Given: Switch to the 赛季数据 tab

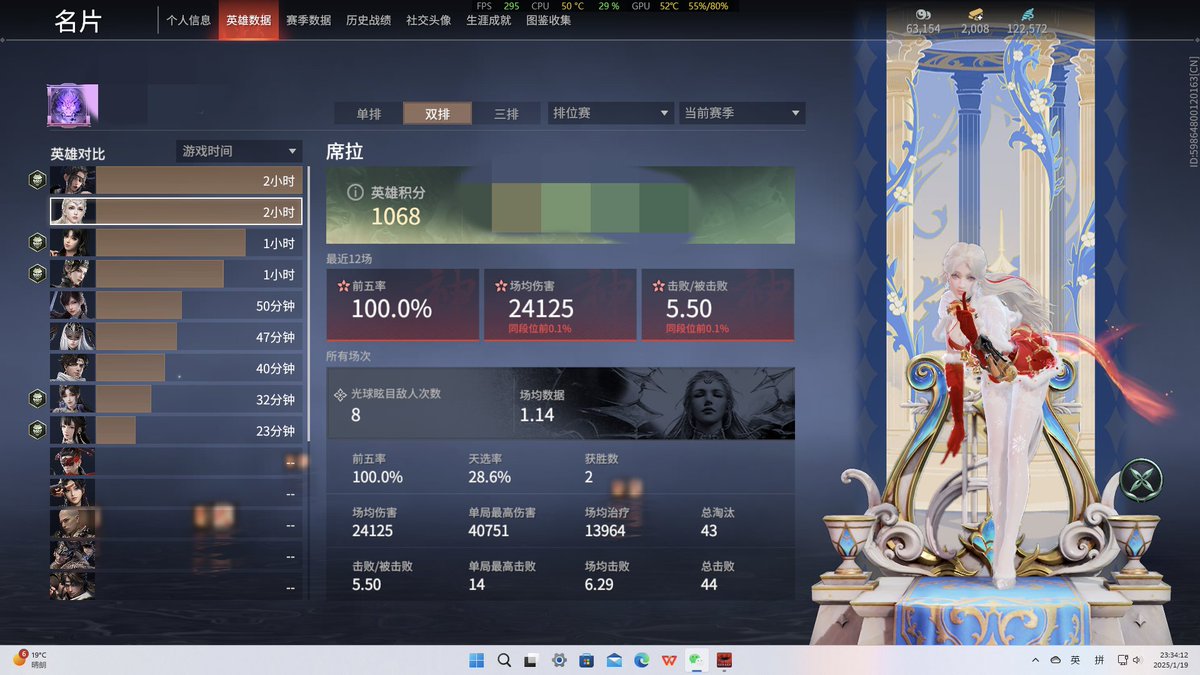Looking at the screenshot, I should 308,20.
